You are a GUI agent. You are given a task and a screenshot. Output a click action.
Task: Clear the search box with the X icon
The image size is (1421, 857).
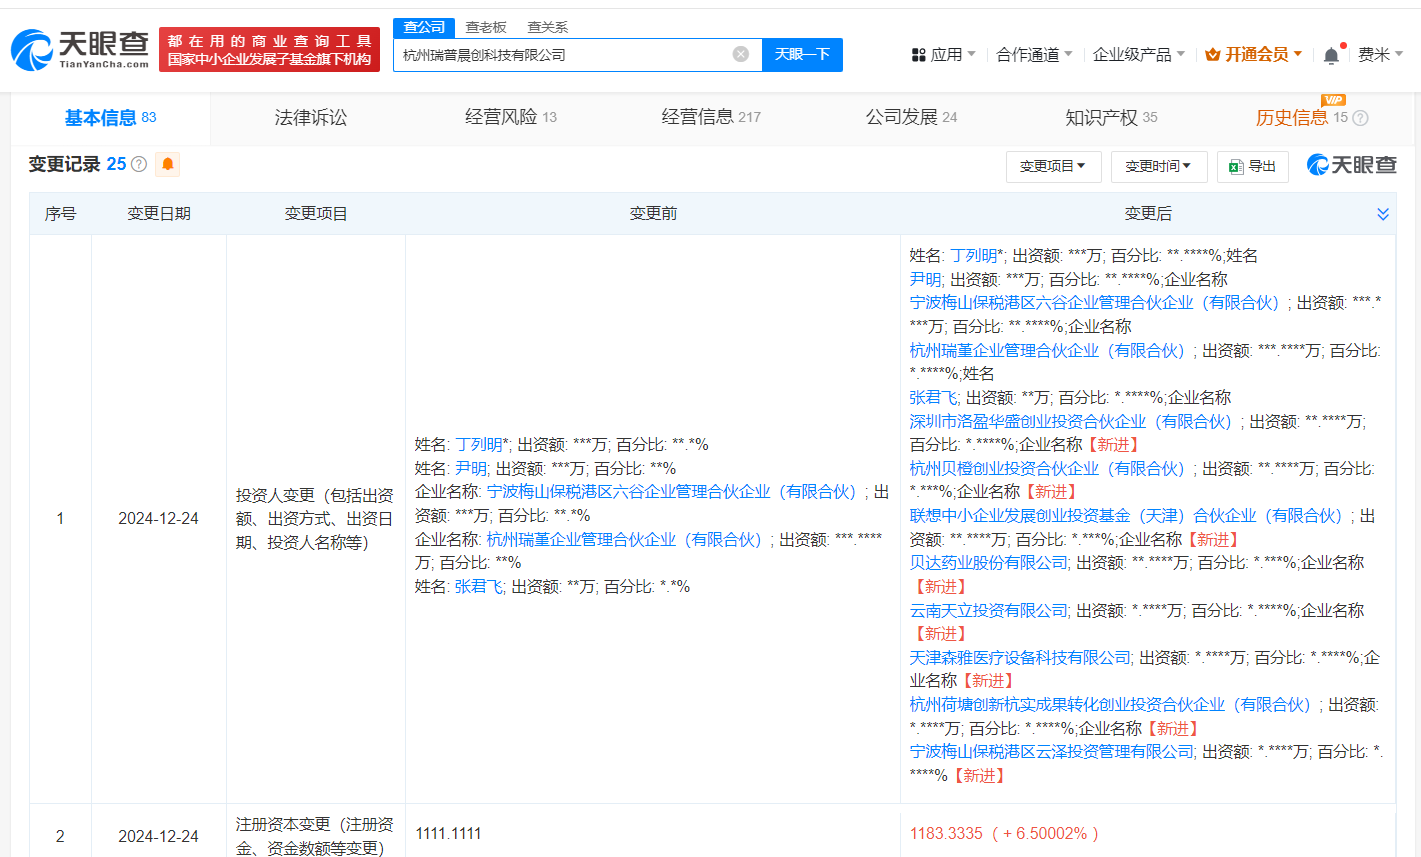click(741, 54)
